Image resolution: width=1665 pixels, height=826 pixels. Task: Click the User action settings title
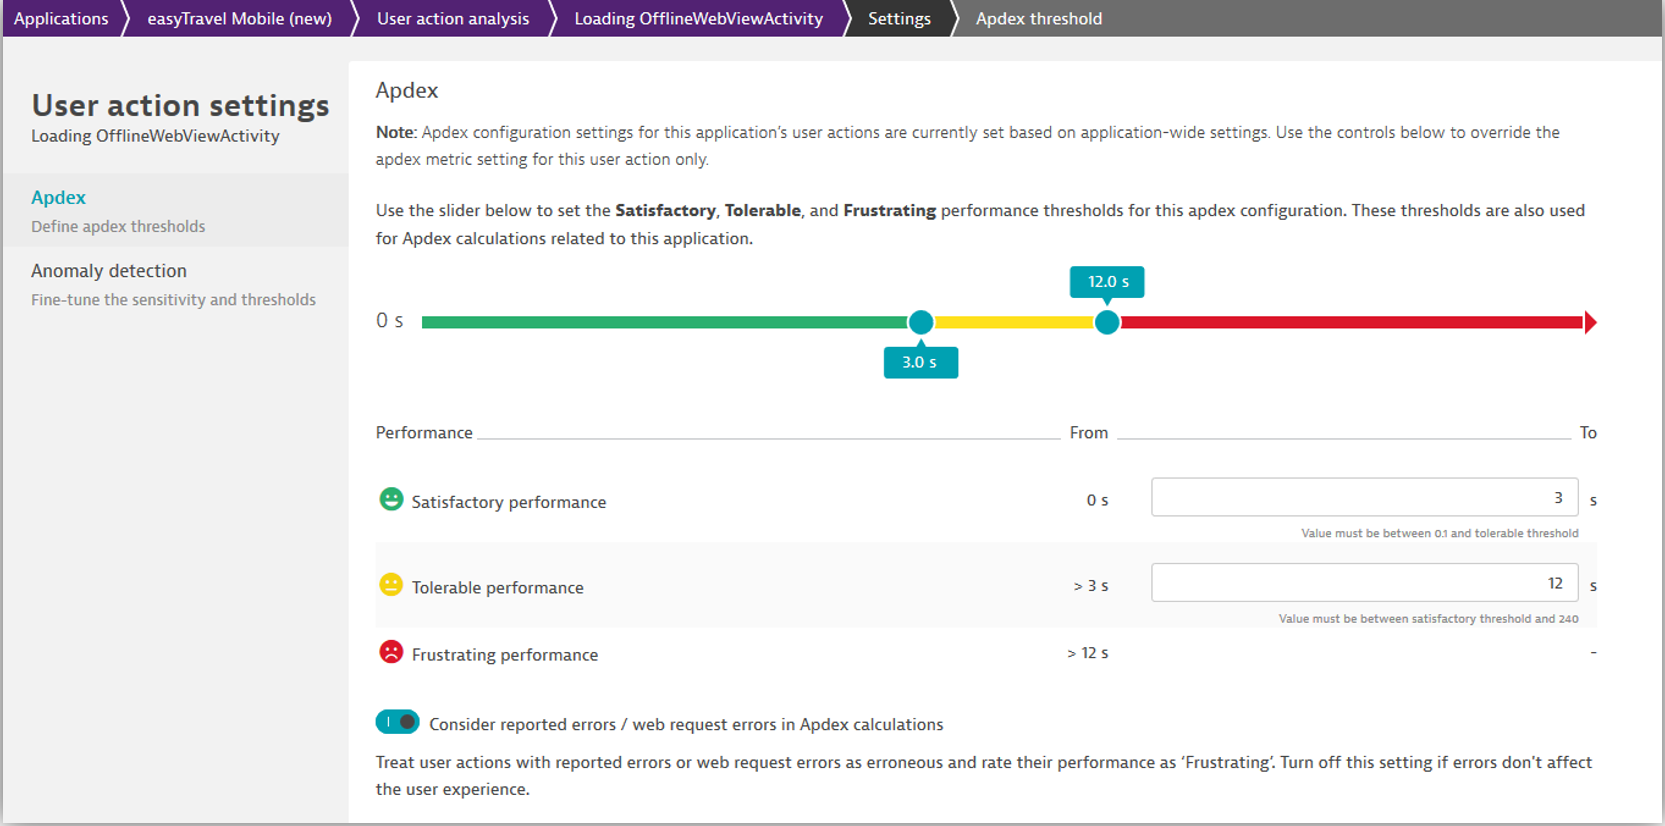click(180, 105)
